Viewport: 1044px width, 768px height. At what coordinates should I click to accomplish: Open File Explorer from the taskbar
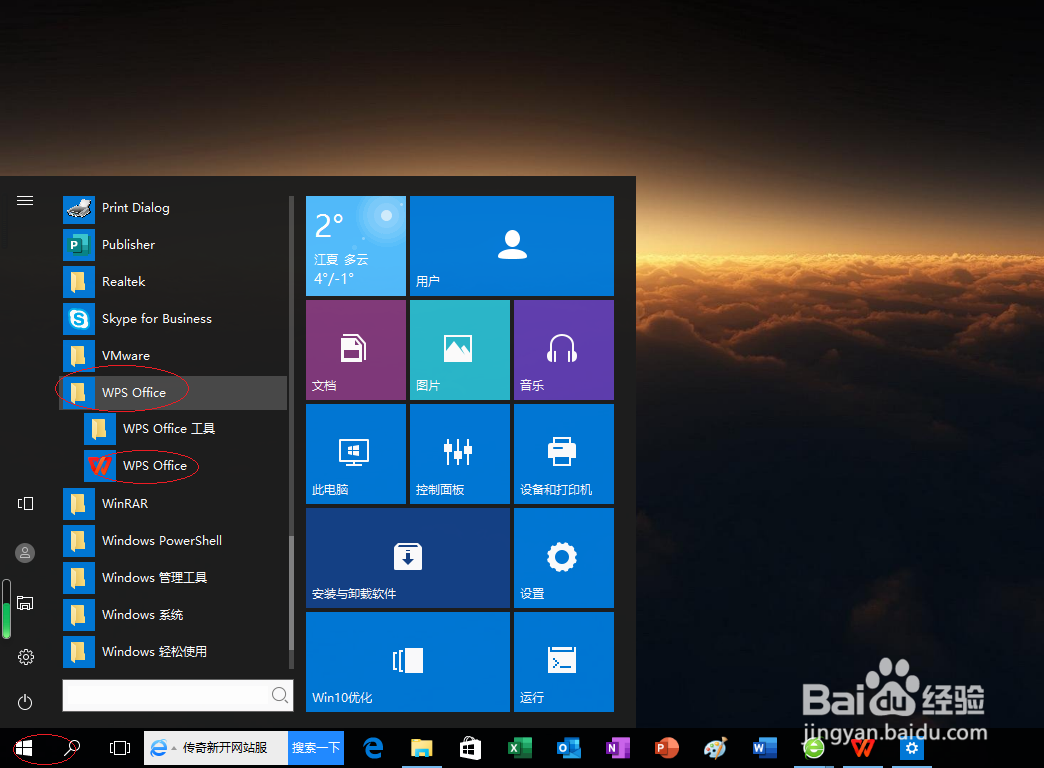click(x=421, y=748)
